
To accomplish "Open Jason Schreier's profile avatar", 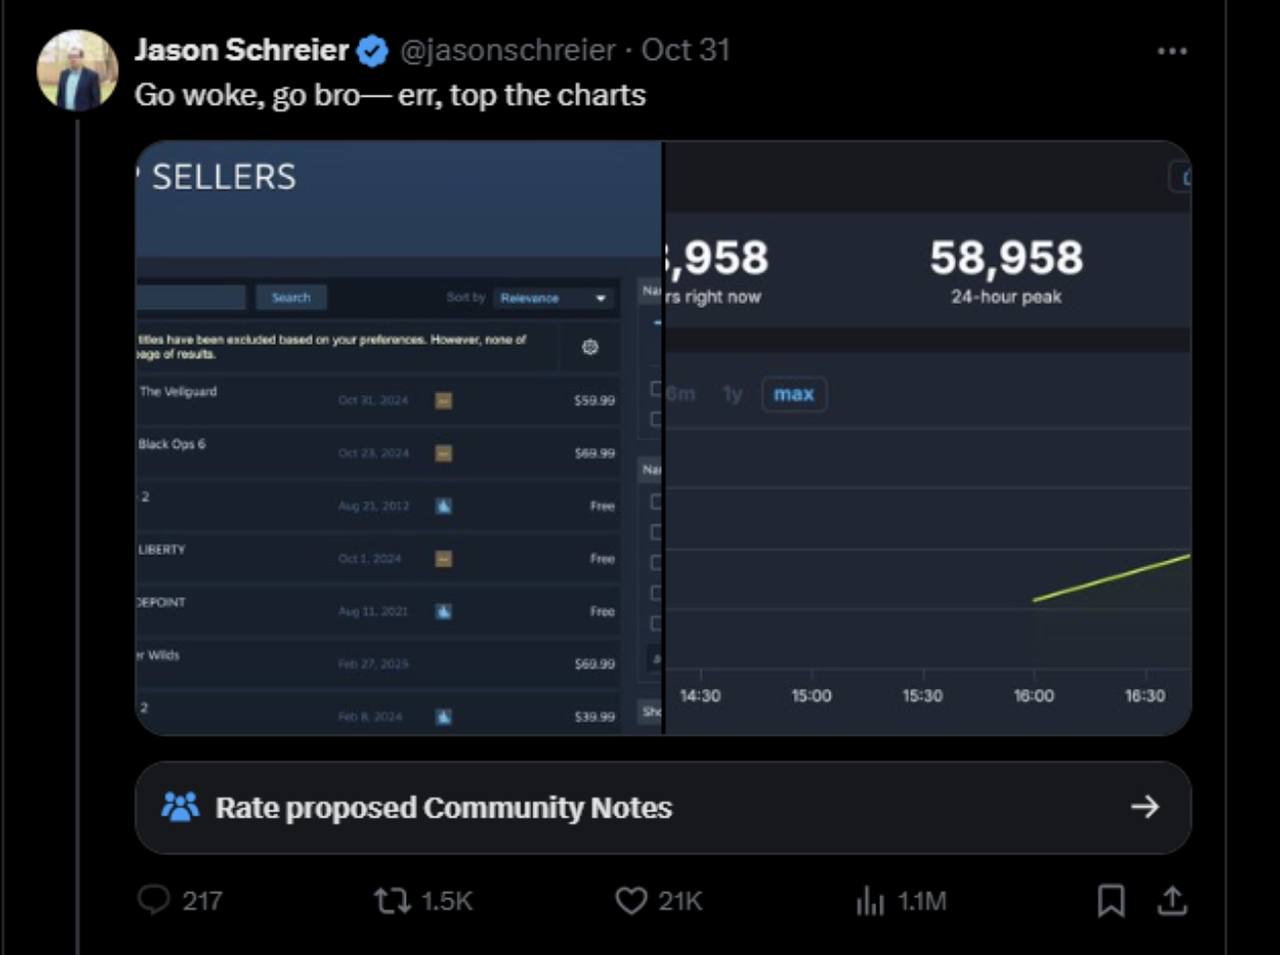I will [77, 70].
